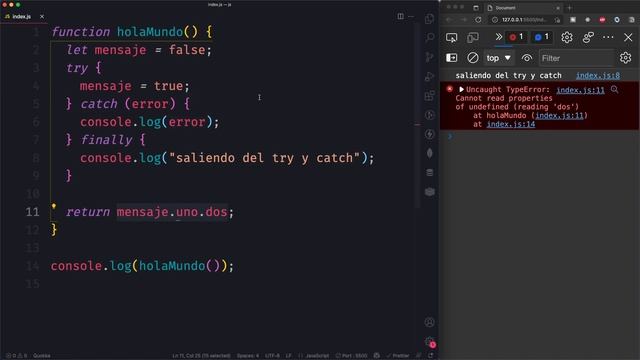This screenshot has height=360, width=640.
Task: Open the Accounts icon in VS Code
Action: (429, 322)
